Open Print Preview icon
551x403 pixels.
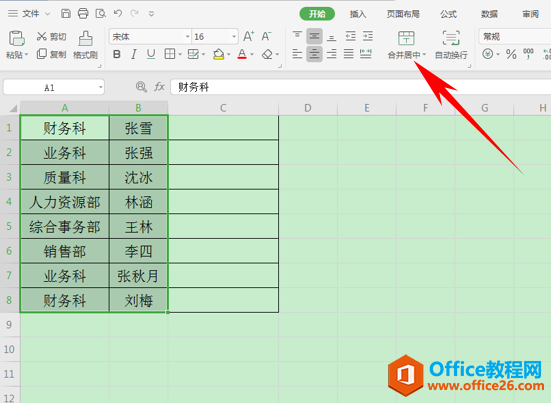101,14
